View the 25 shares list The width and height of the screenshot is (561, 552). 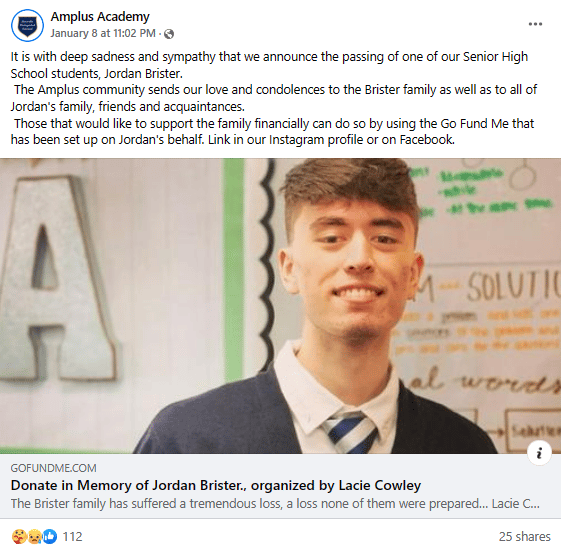tap(525, 537)
